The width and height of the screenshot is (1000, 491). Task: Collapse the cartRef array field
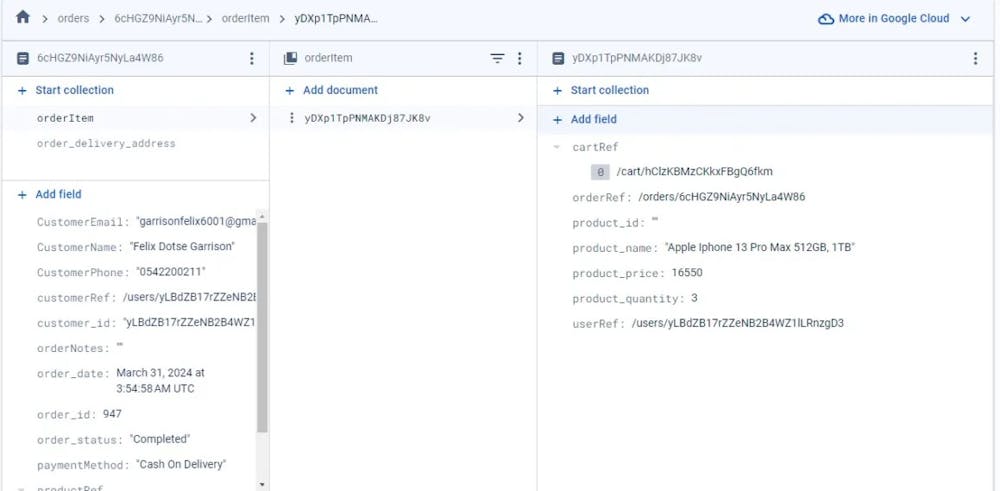click(557, 147)
